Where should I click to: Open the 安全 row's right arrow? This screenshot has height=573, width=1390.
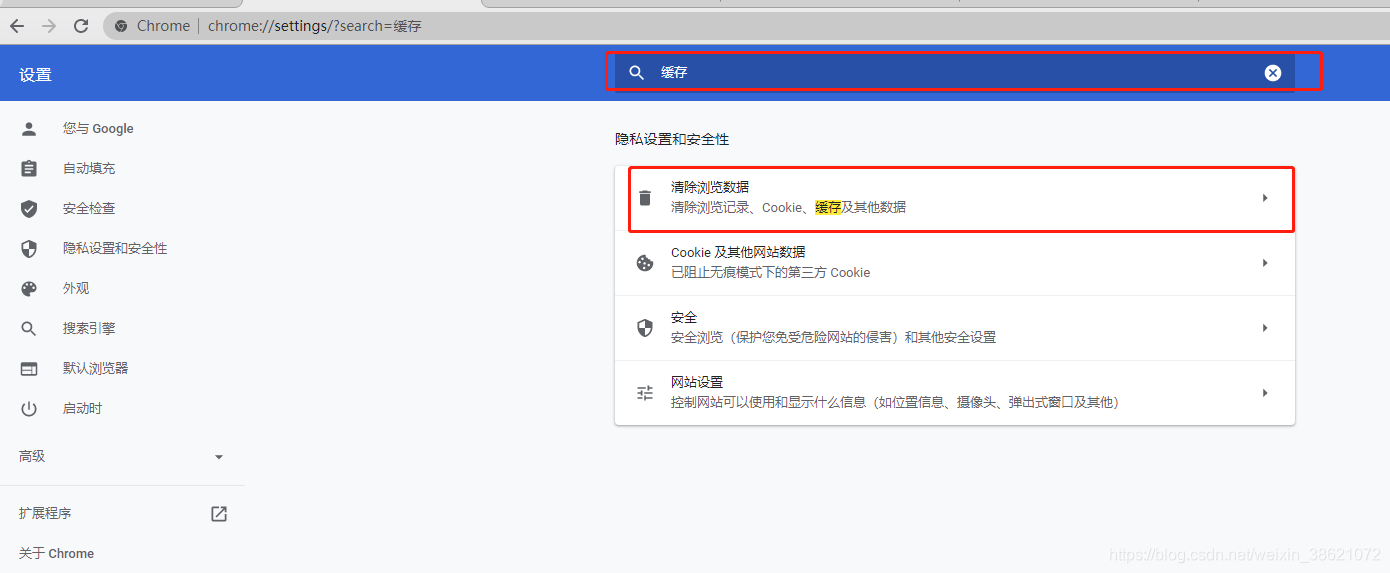point(1265,328)
